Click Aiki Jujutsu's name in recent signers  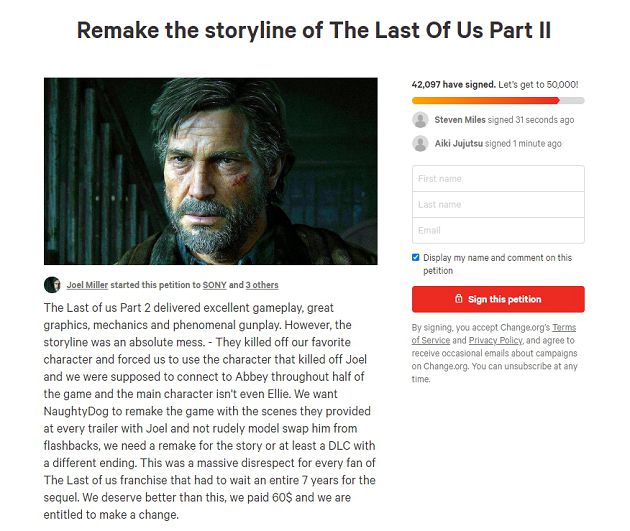pyautogui.click(x=458, y=143)
